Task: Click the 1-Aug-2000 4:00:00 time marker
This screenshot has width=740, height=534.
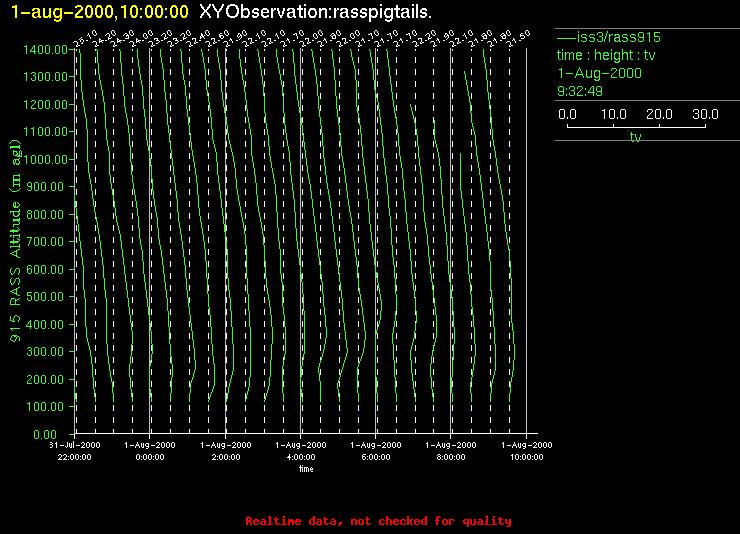Action: click(301, 449)
